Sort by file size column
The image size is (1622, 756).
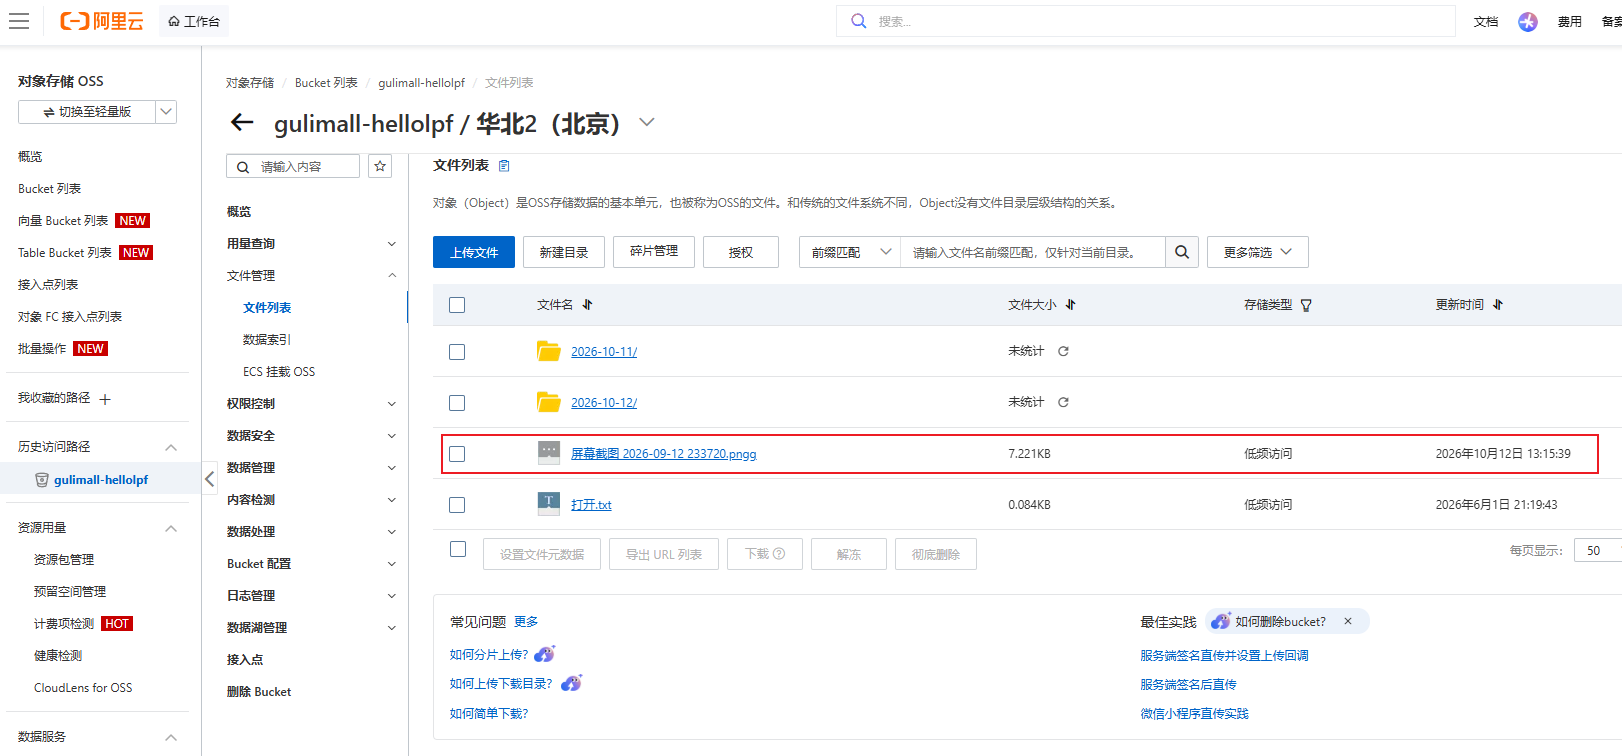point(1070,305)
